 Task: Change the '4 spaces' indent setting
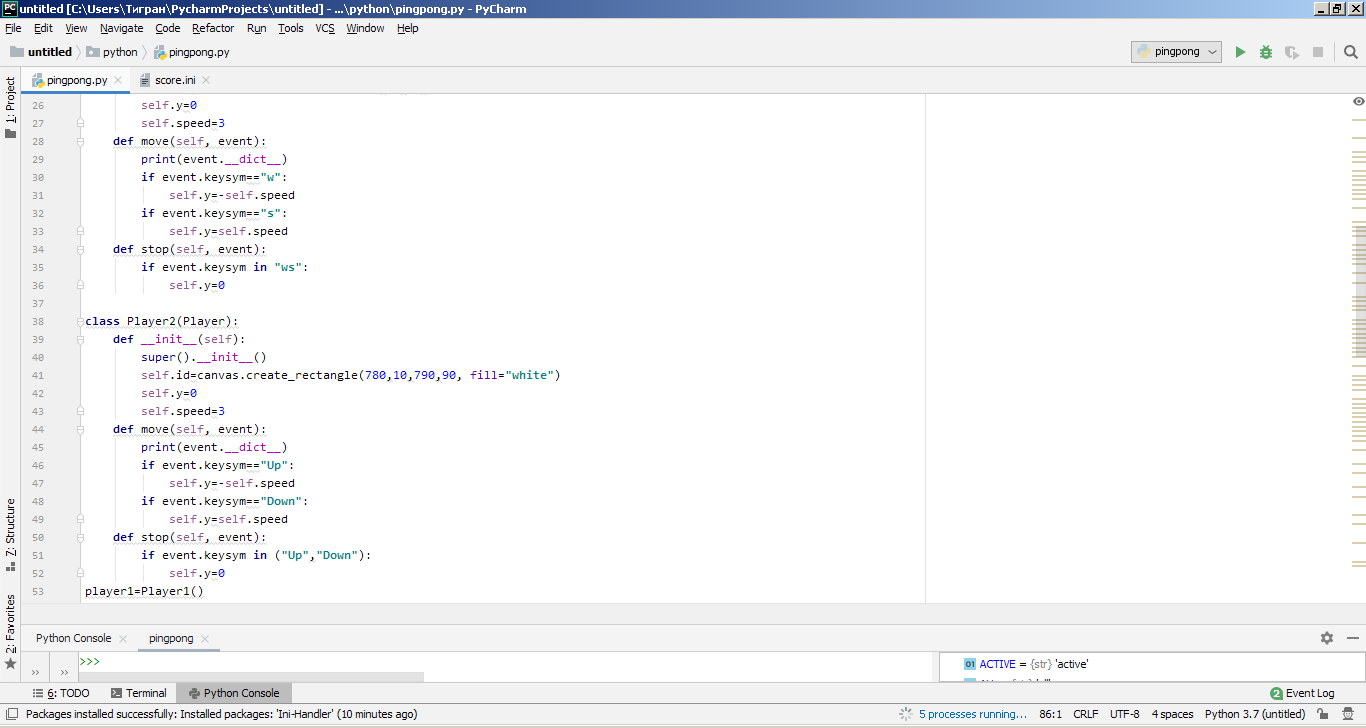(x=1172, y=714)
